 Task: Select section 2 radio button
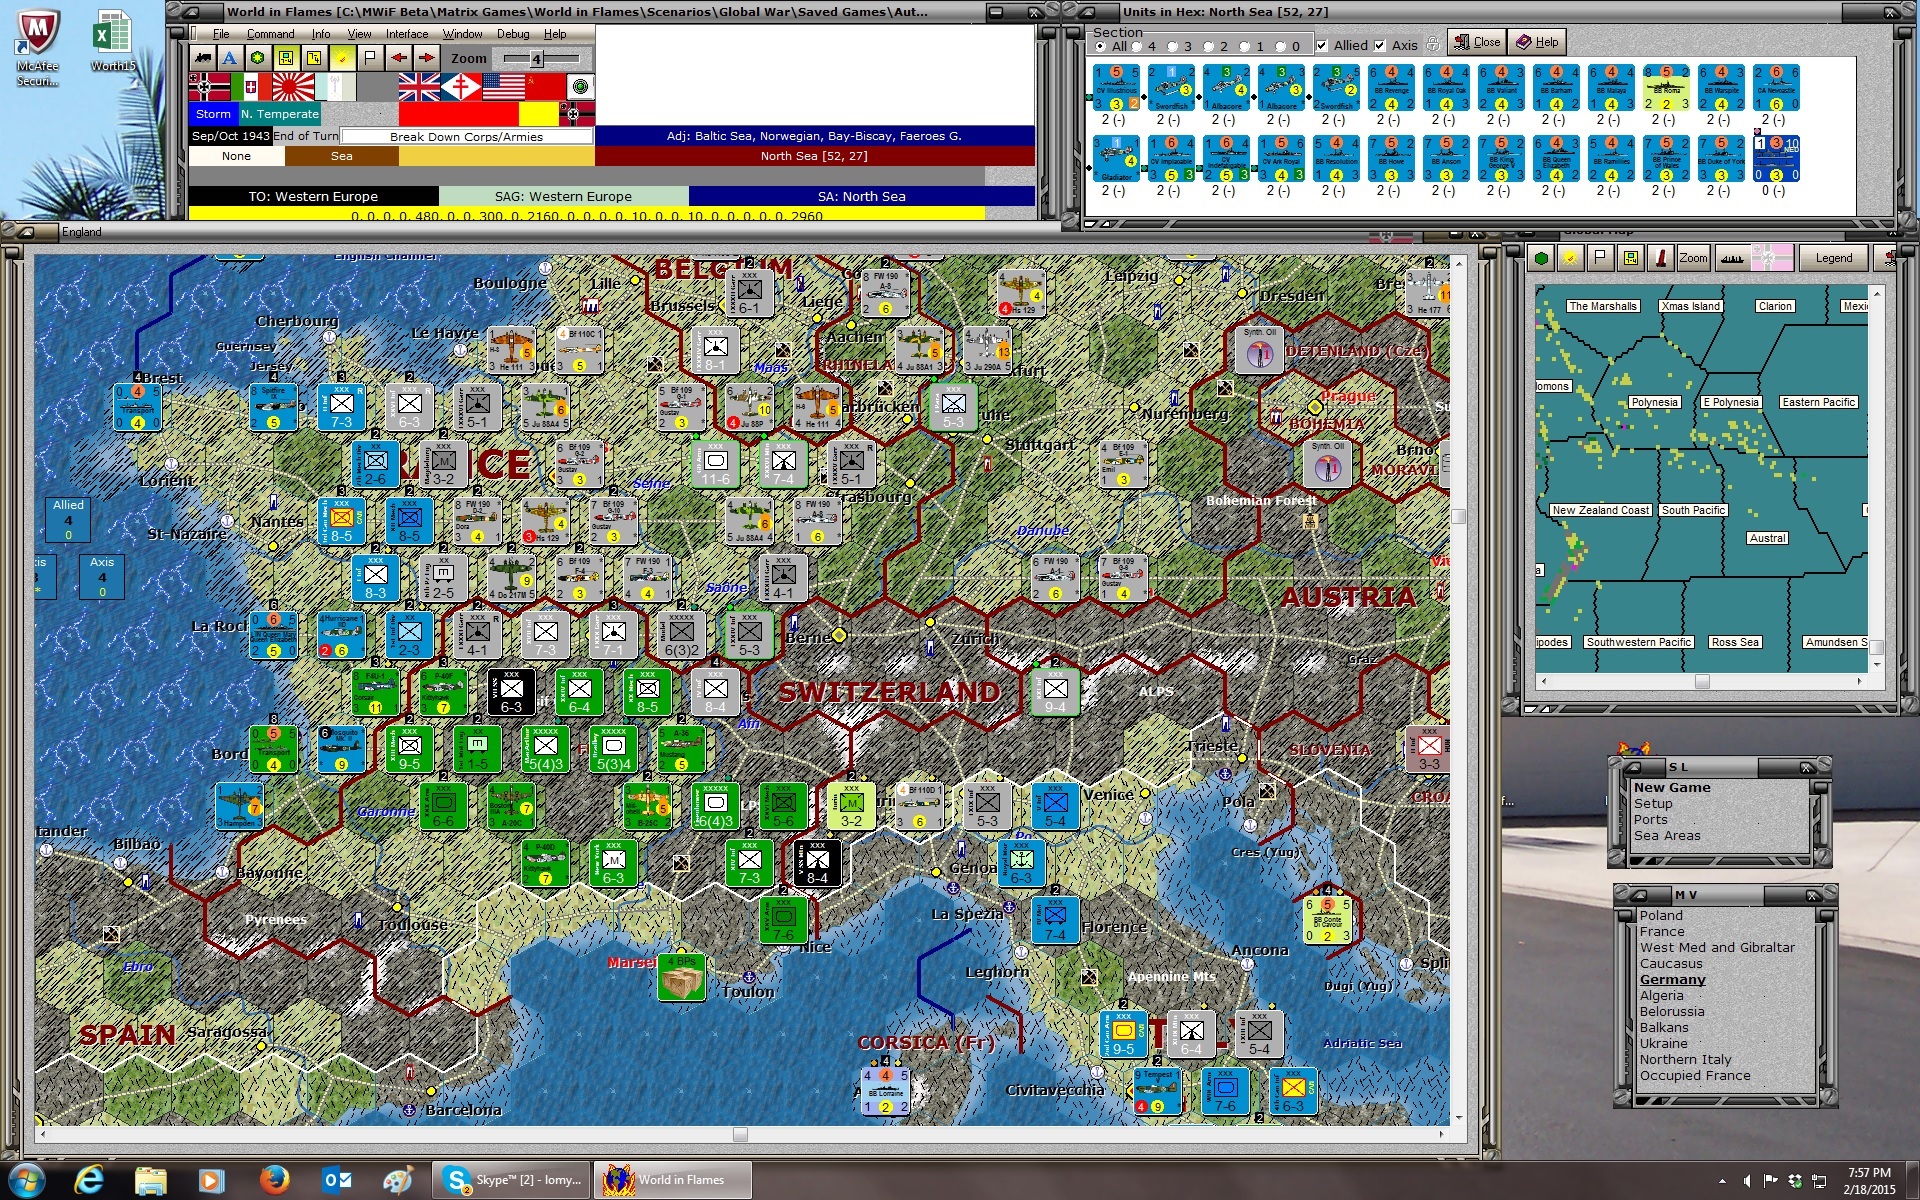pos(1209,46)
